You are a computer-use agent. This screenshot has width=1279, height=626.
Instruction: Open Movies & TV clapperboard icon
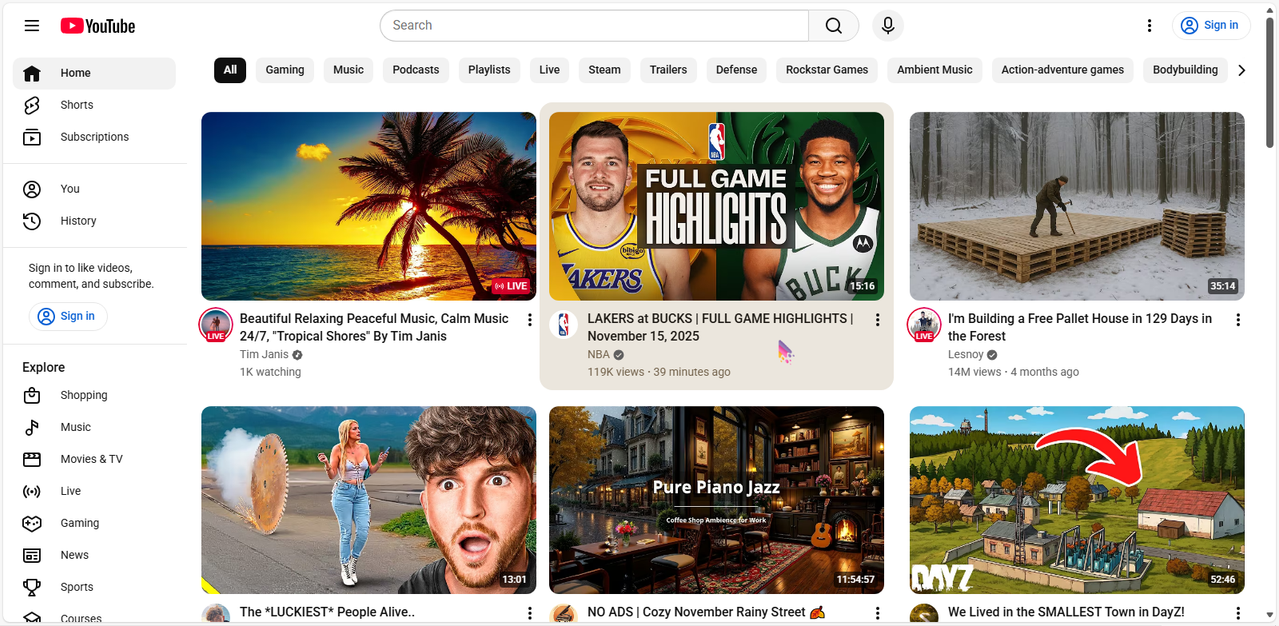coord(32,459)
